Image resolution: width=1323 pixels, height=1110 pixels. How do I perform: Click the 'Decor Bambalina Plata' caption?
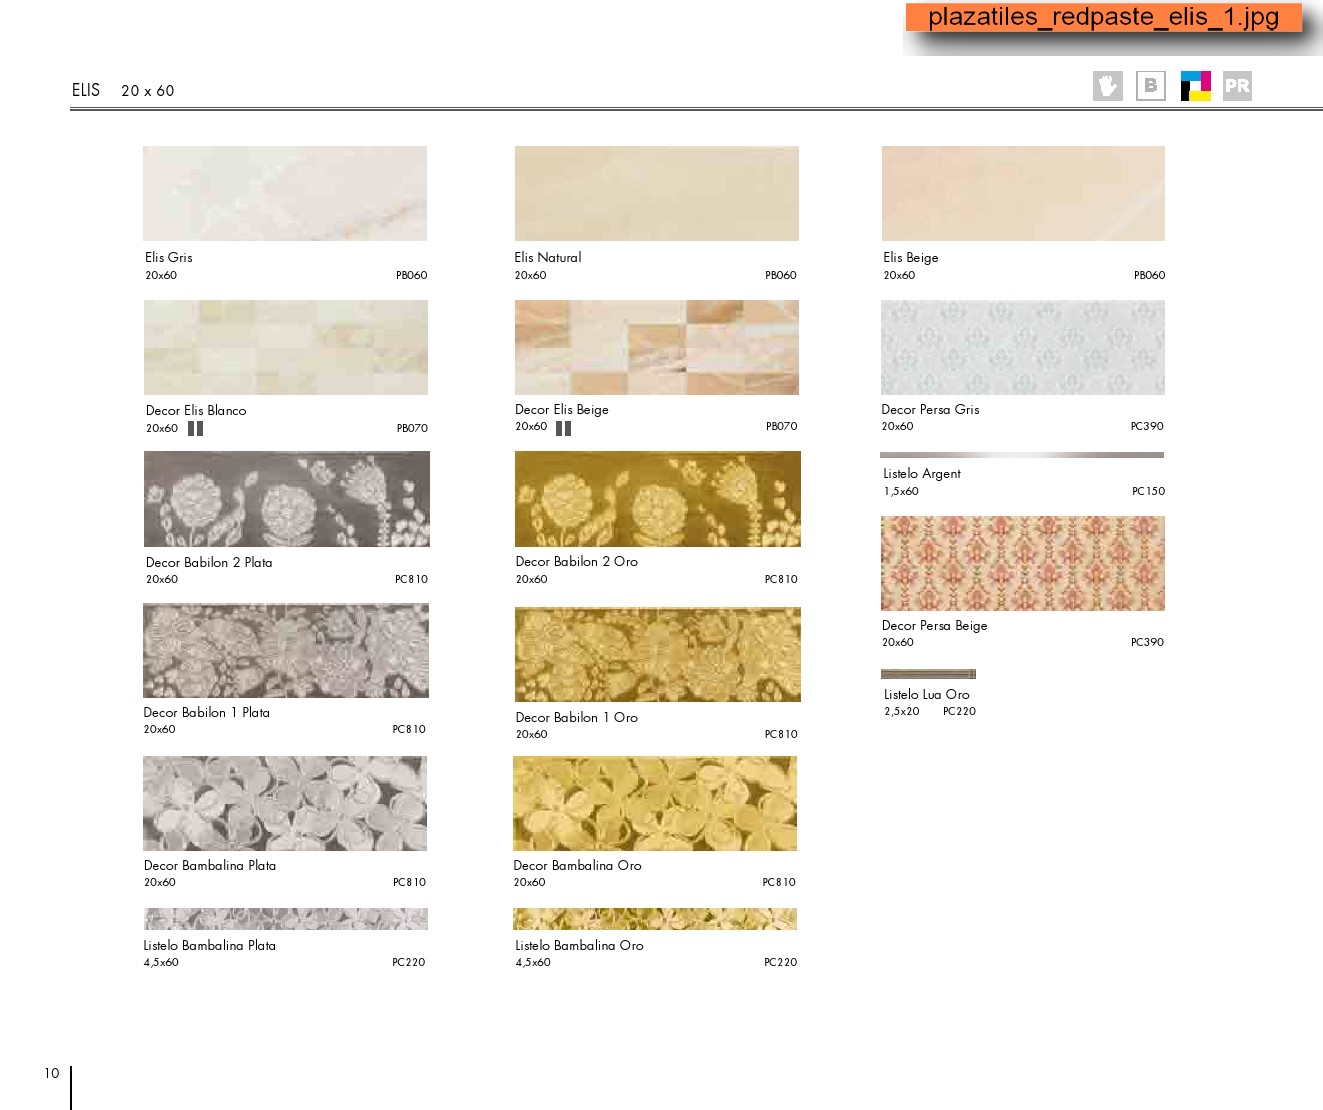pos(210,865)
